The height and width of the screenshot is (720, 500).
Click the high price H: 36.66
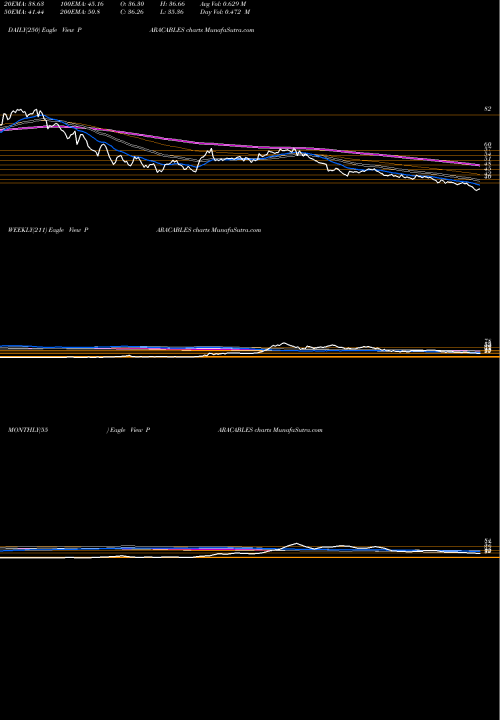coord(172,4)
